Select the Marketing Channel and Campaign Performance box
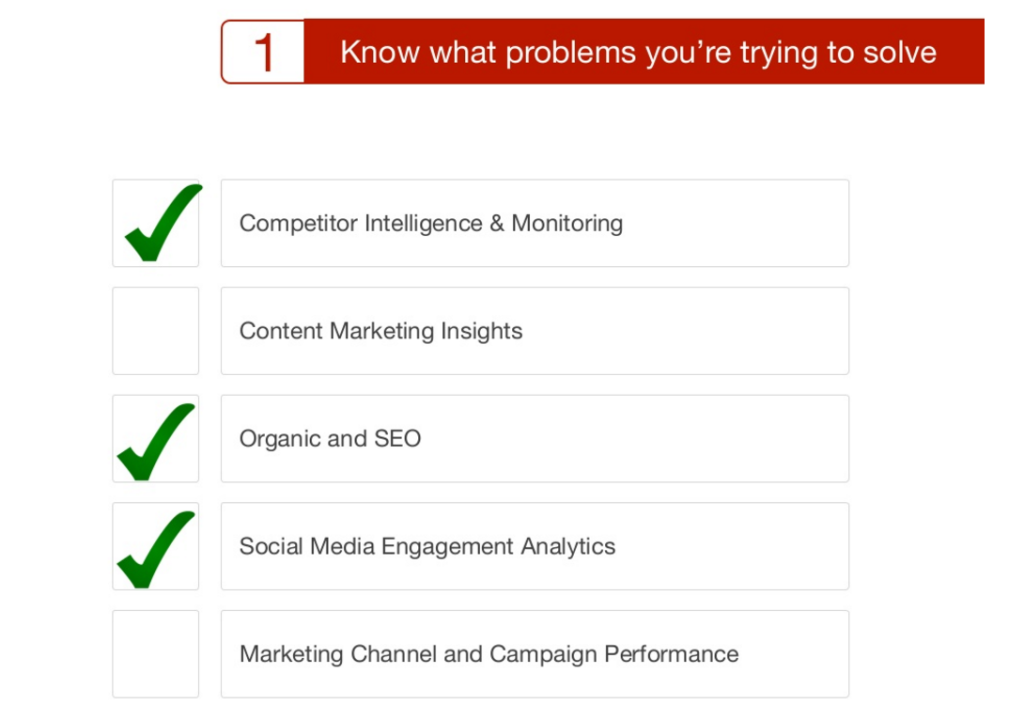The height and width of the screenshot is (721, 1024). (x=535, y=654)
